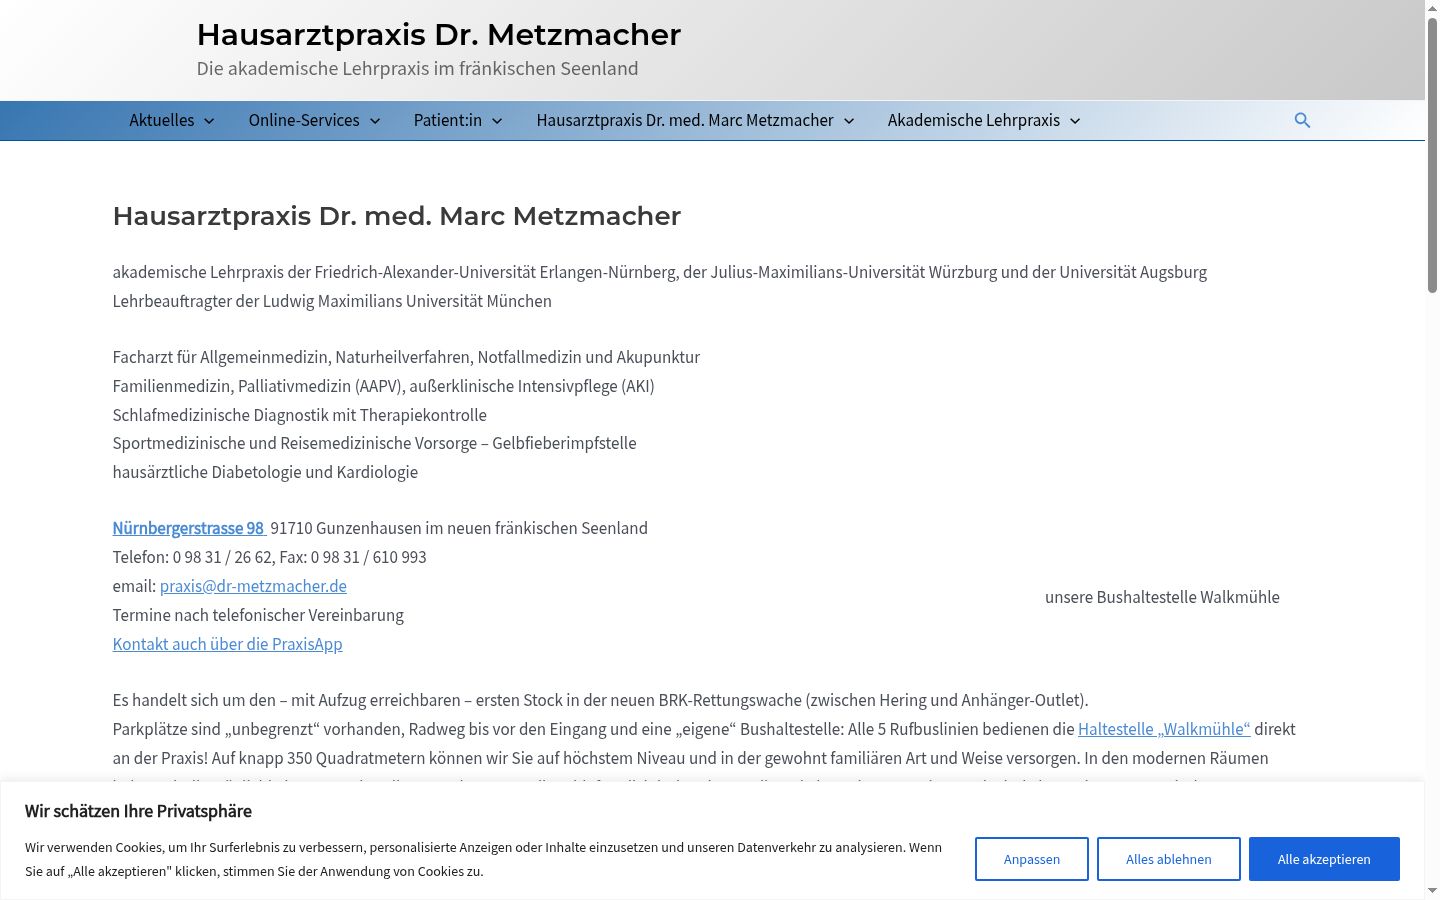Open the Aktuelles menu item
Screen dimensions: 1440x900
pos(162,120)
